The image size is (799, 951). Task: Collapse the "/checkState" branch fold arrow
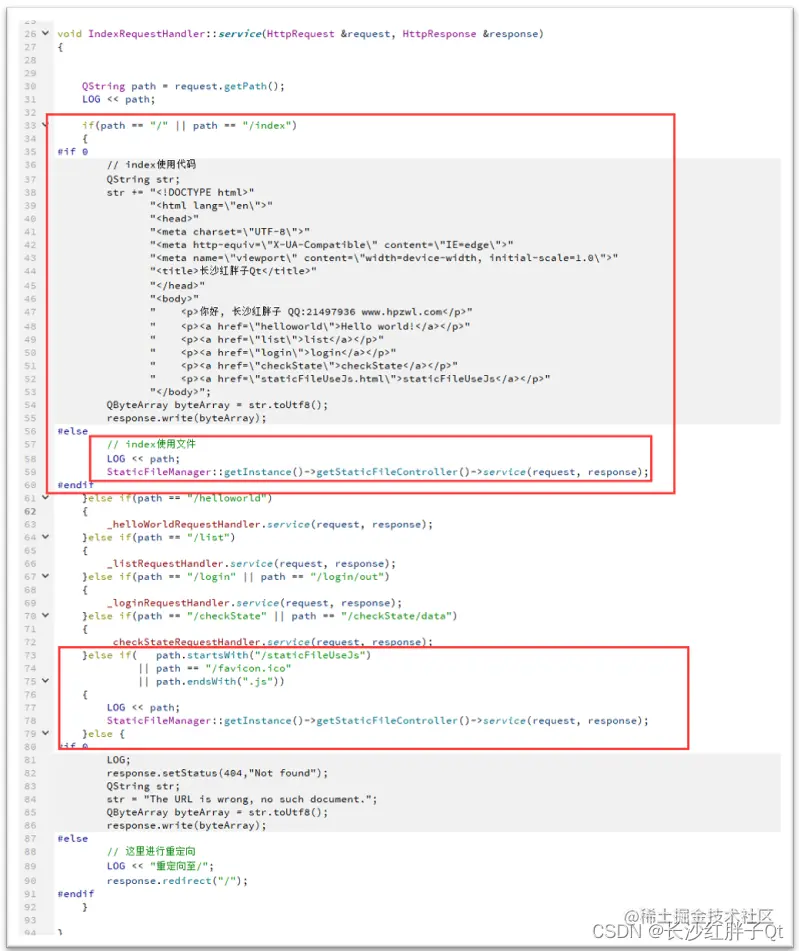46,616
